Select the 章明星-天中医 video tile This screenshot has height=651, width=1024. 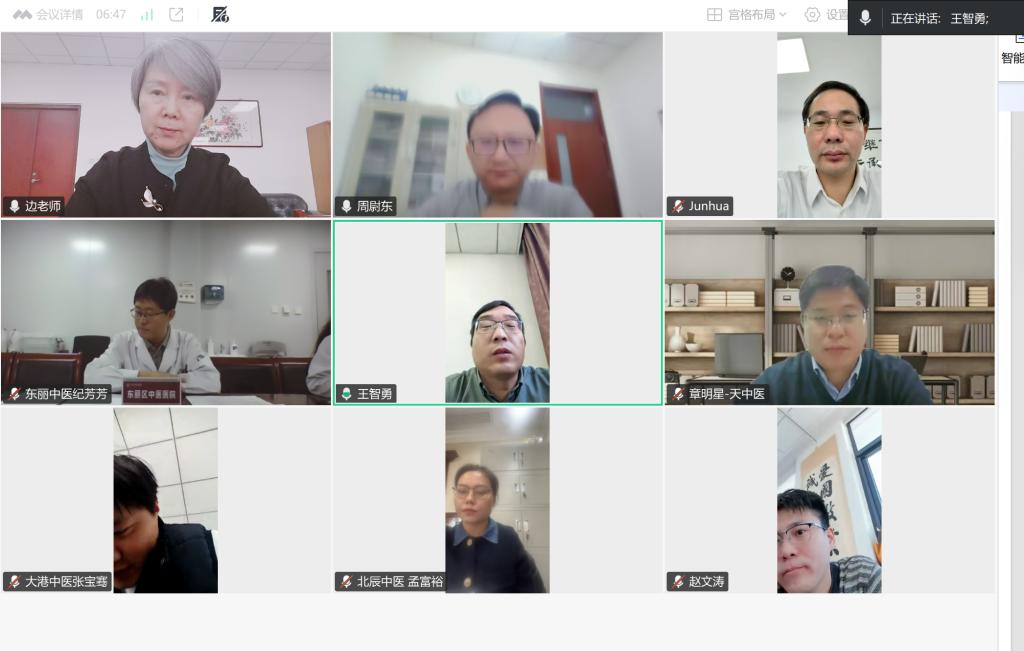[x=829, y=312]
